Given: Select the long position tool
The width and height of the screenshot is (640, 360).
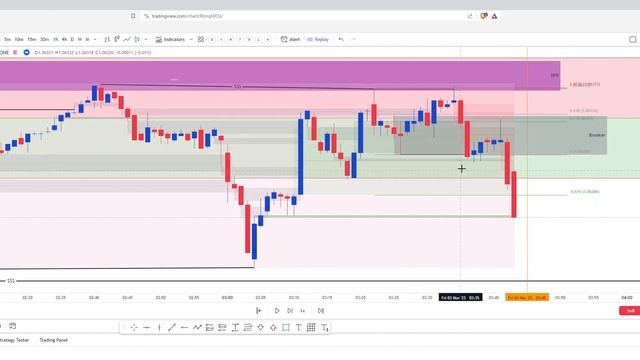Looking at the screenshot, I should [x=210, y=327].
